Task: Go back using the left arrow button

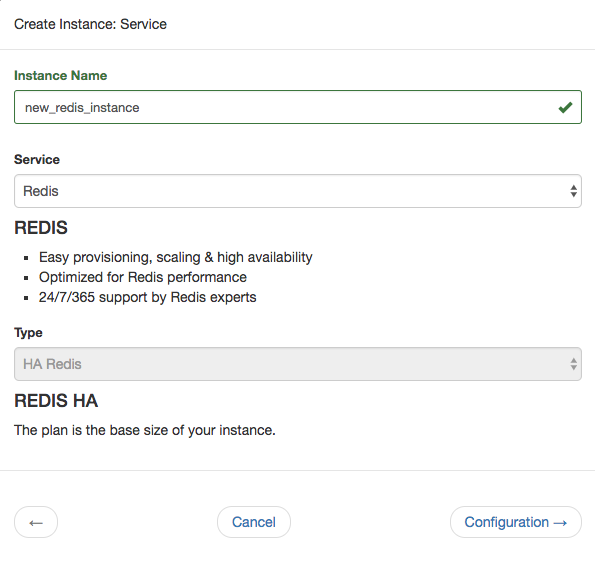Action: 36,522
